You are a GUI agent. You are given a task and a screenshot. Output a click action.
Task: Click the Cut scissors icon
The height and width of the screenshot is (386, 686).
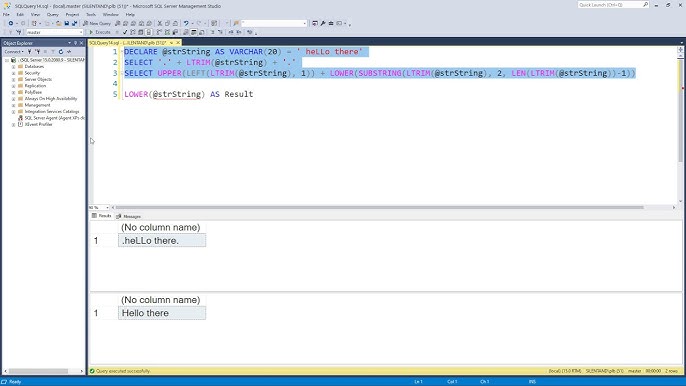click(x=160, y=23)
